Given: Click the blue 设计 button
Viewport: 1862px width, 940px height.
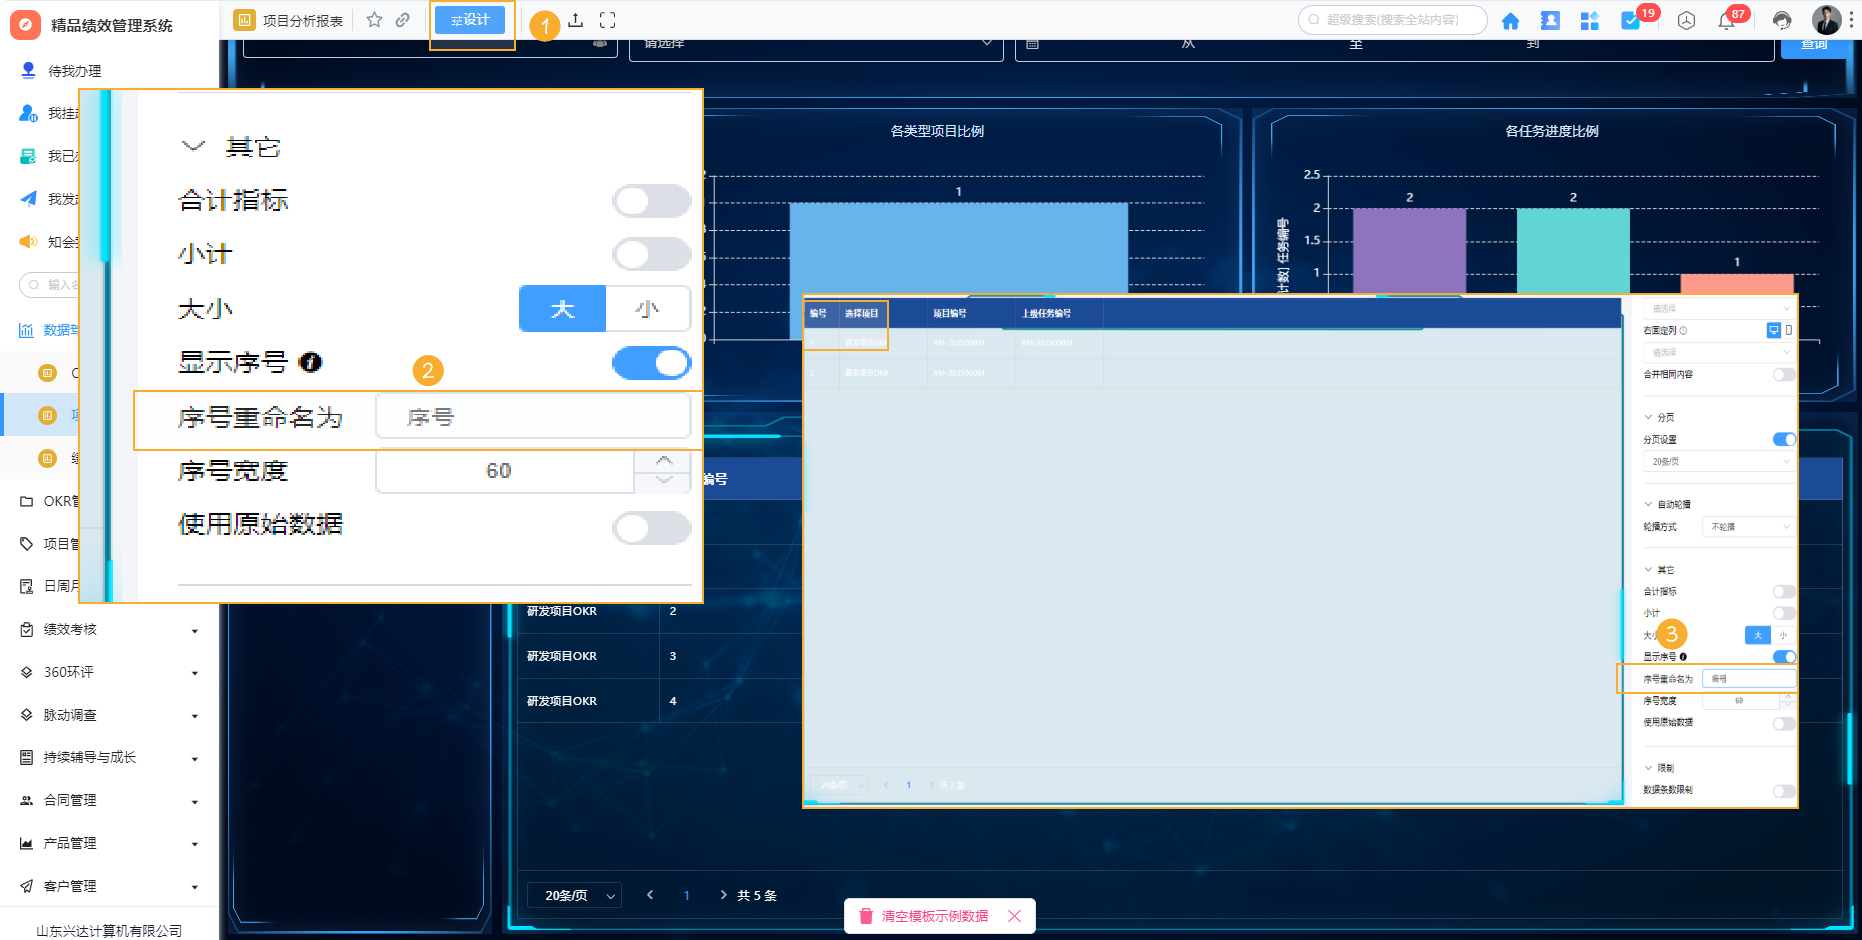Looking at the screenshot, I should tap(470, 20).
